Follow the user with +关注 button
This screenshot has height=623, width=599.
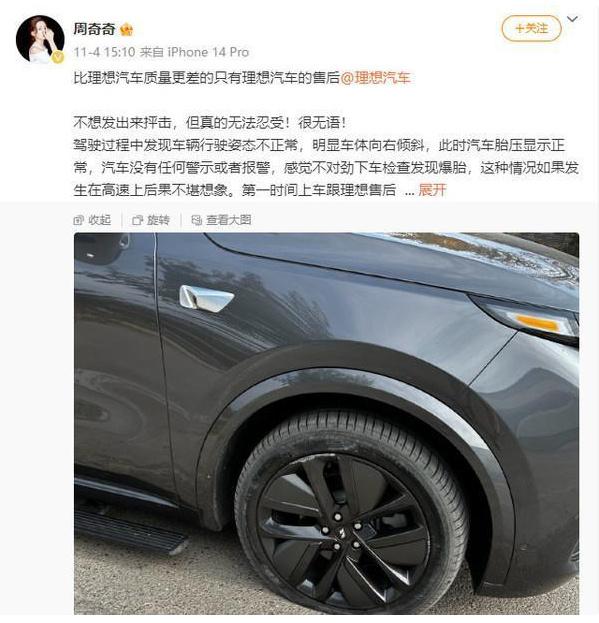[531, 29]
